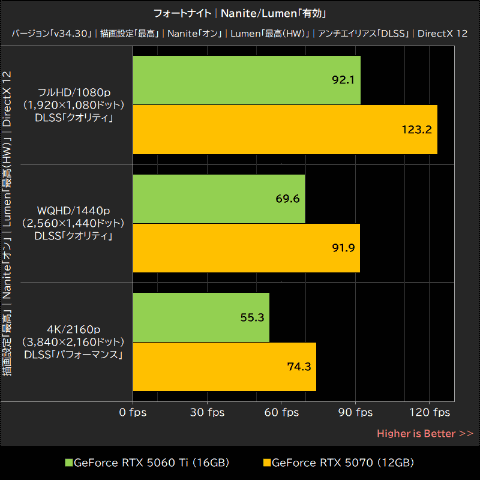
Task: Click the 60 fps axis label
Action: 281,412
